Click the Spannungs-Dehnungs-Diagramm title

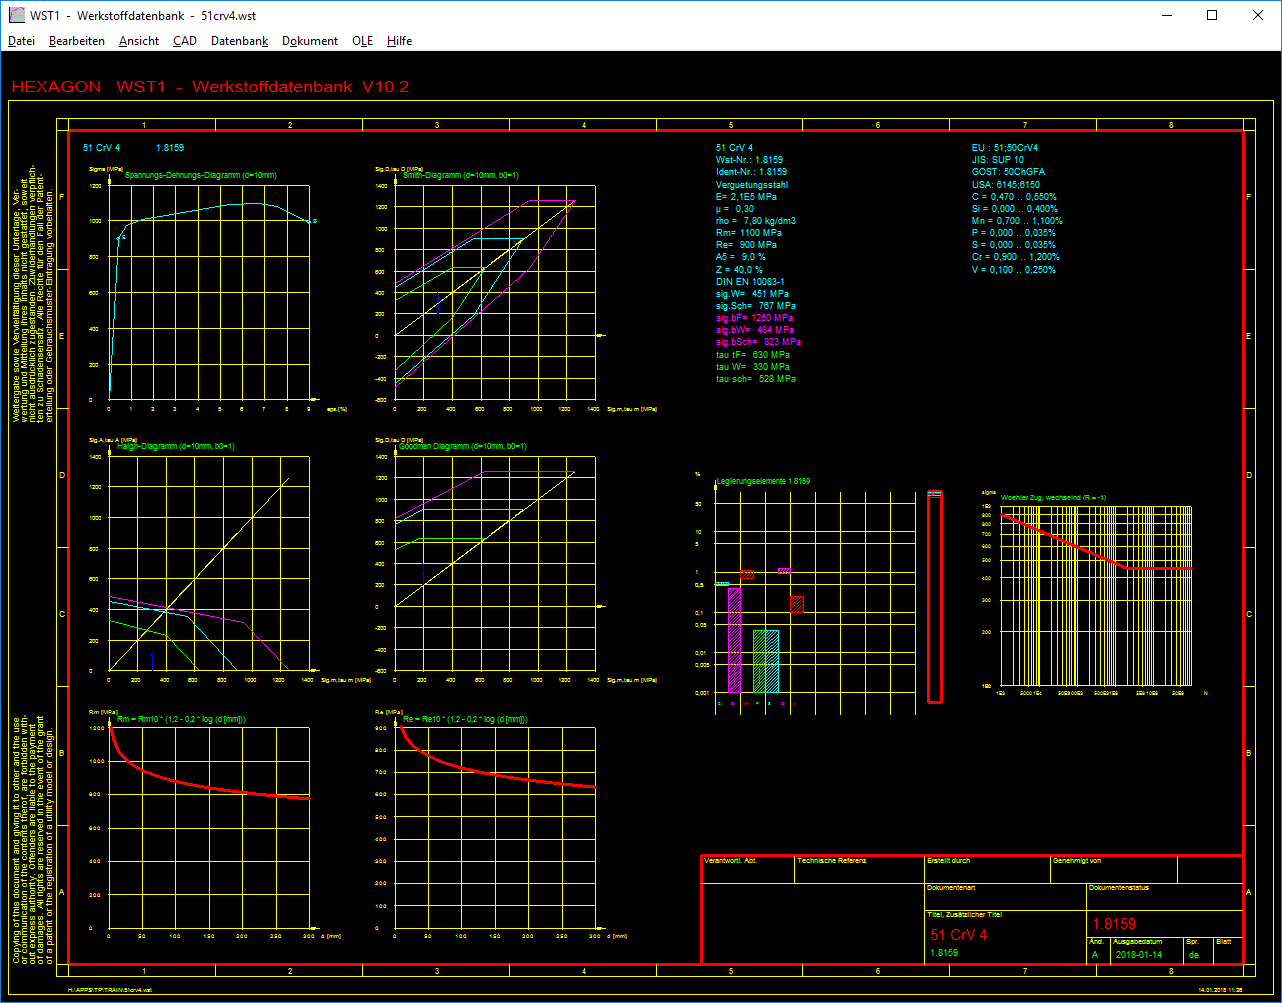[x=200, y=175]
